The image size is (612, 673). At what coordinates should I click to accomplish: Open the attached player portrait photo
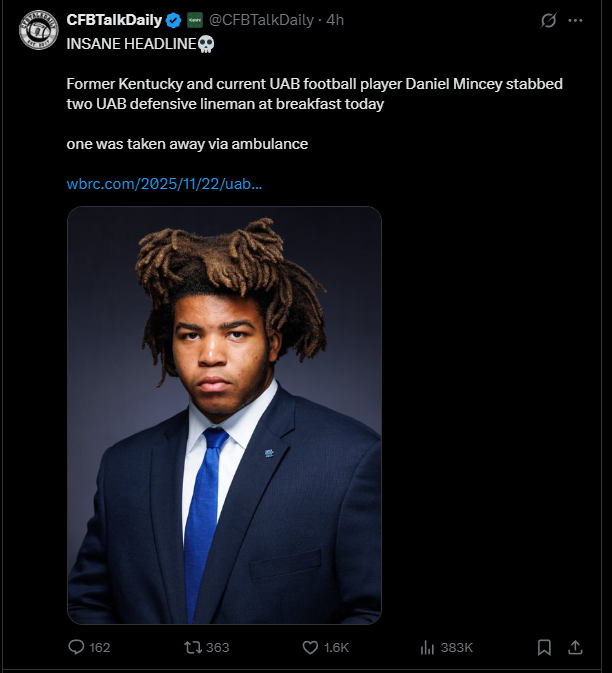coord(224,415)
